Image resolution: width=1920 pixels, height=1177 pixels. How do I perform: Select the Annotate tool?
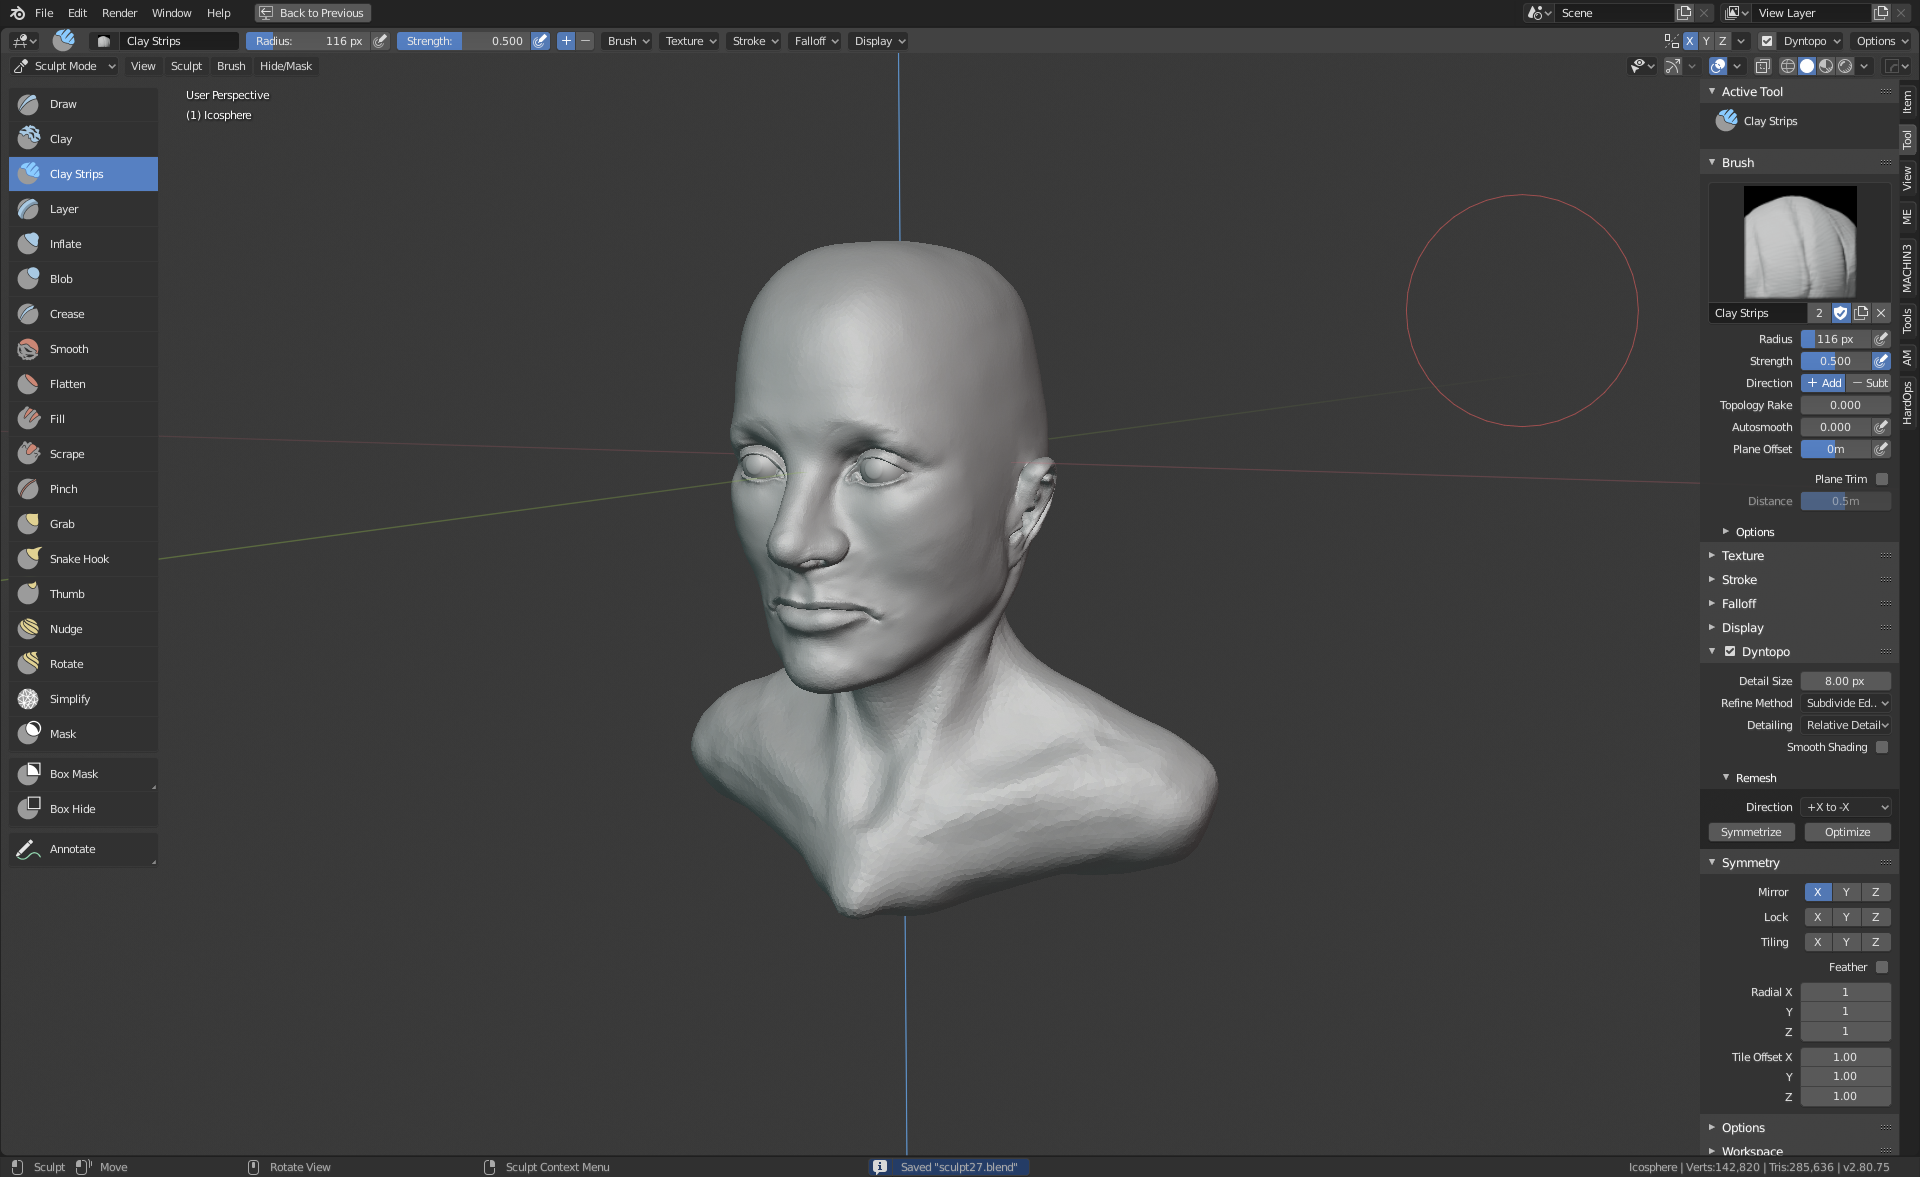point(73,849)
